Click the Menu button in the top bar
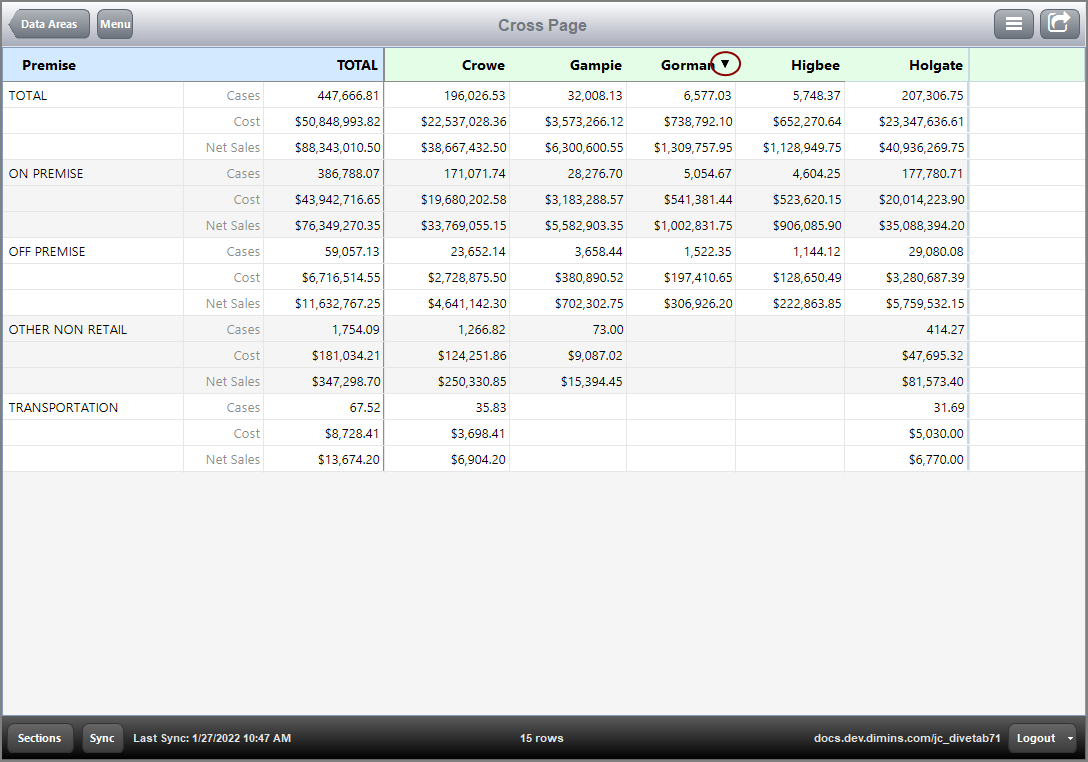Image resolution: width=1088 pixels, height=762 pixels. (114, 24)
